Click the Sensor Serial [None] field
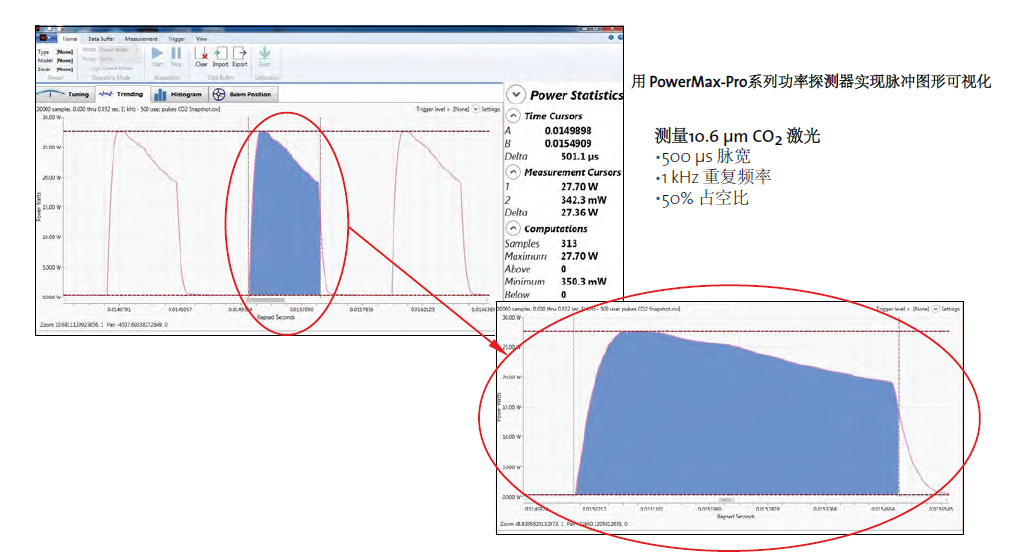Screen dimensions: 1019x555 tap(64, 69)
